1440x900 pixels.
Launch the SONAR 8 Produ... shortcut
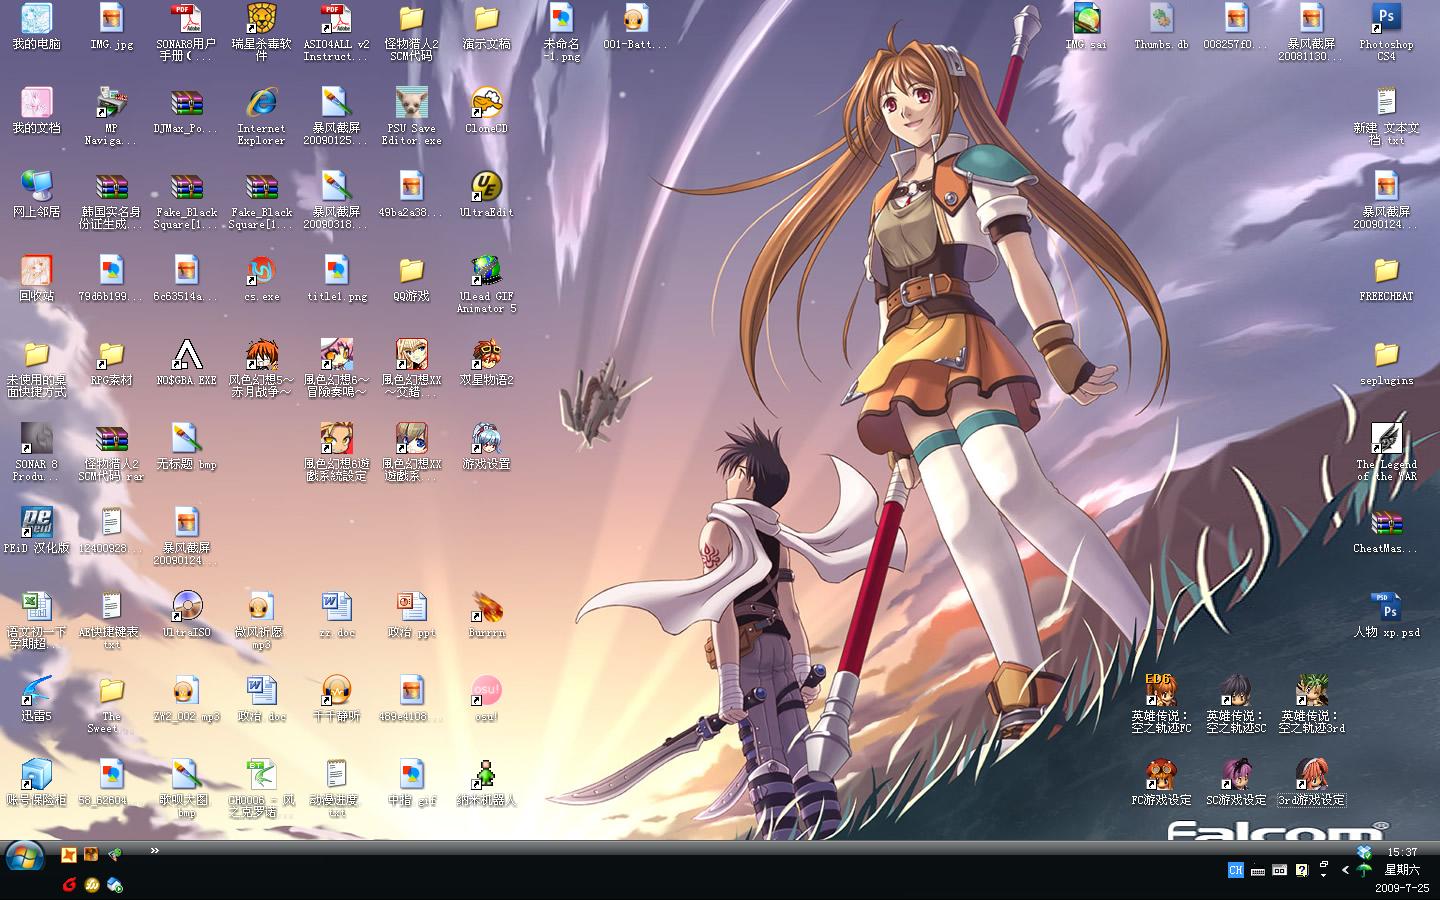(x=36, y=452)
